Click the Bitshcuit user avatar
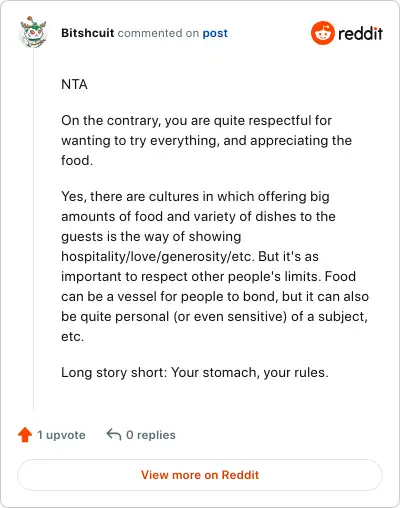 point(33,32)
